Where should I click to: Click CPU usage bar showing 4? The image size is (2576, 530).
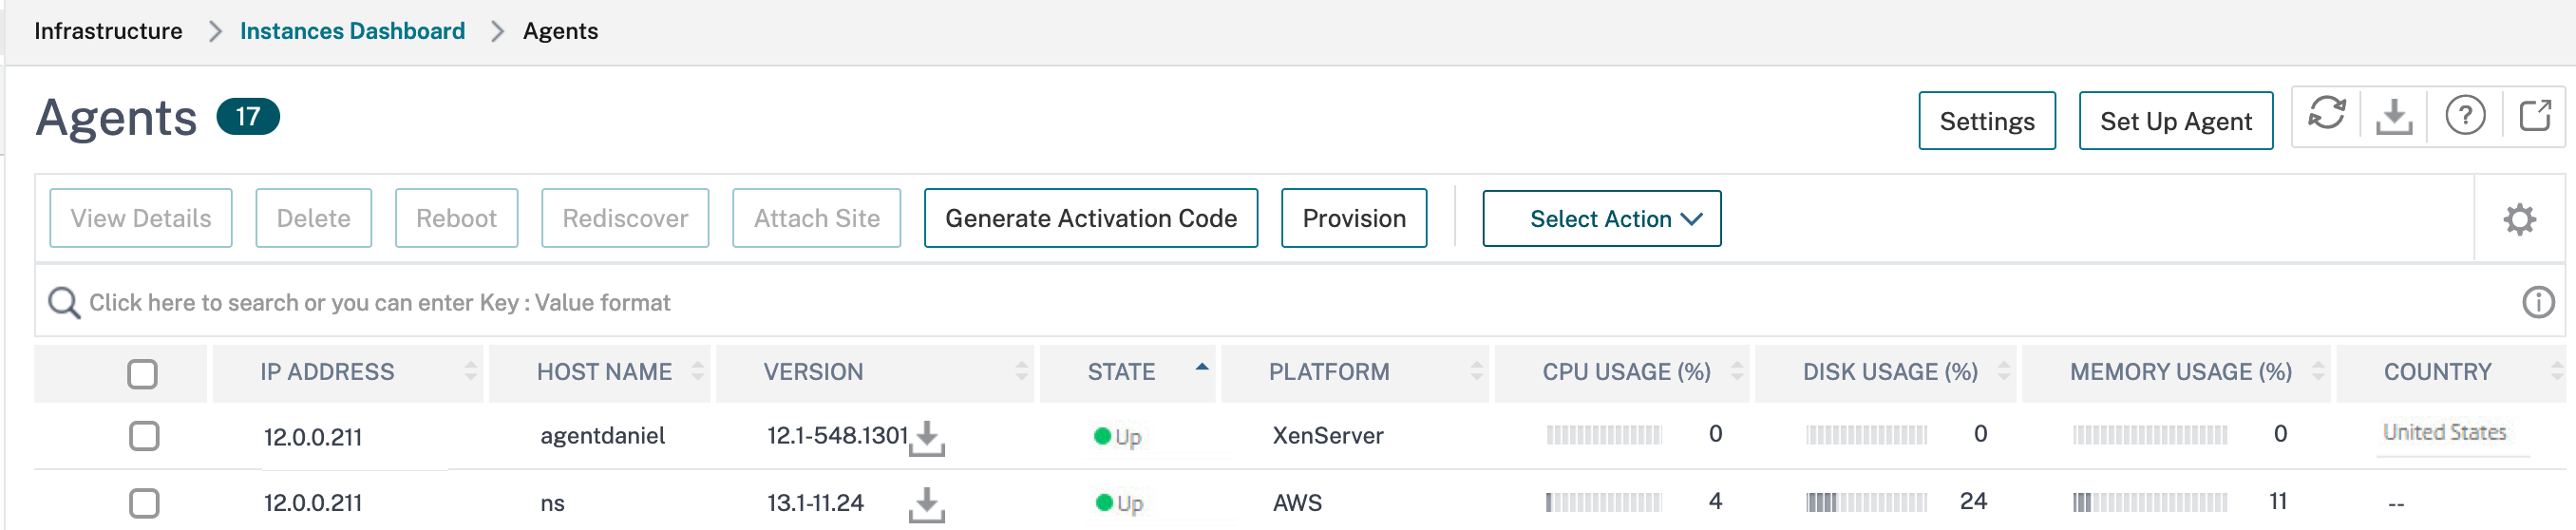[1604, 502]
